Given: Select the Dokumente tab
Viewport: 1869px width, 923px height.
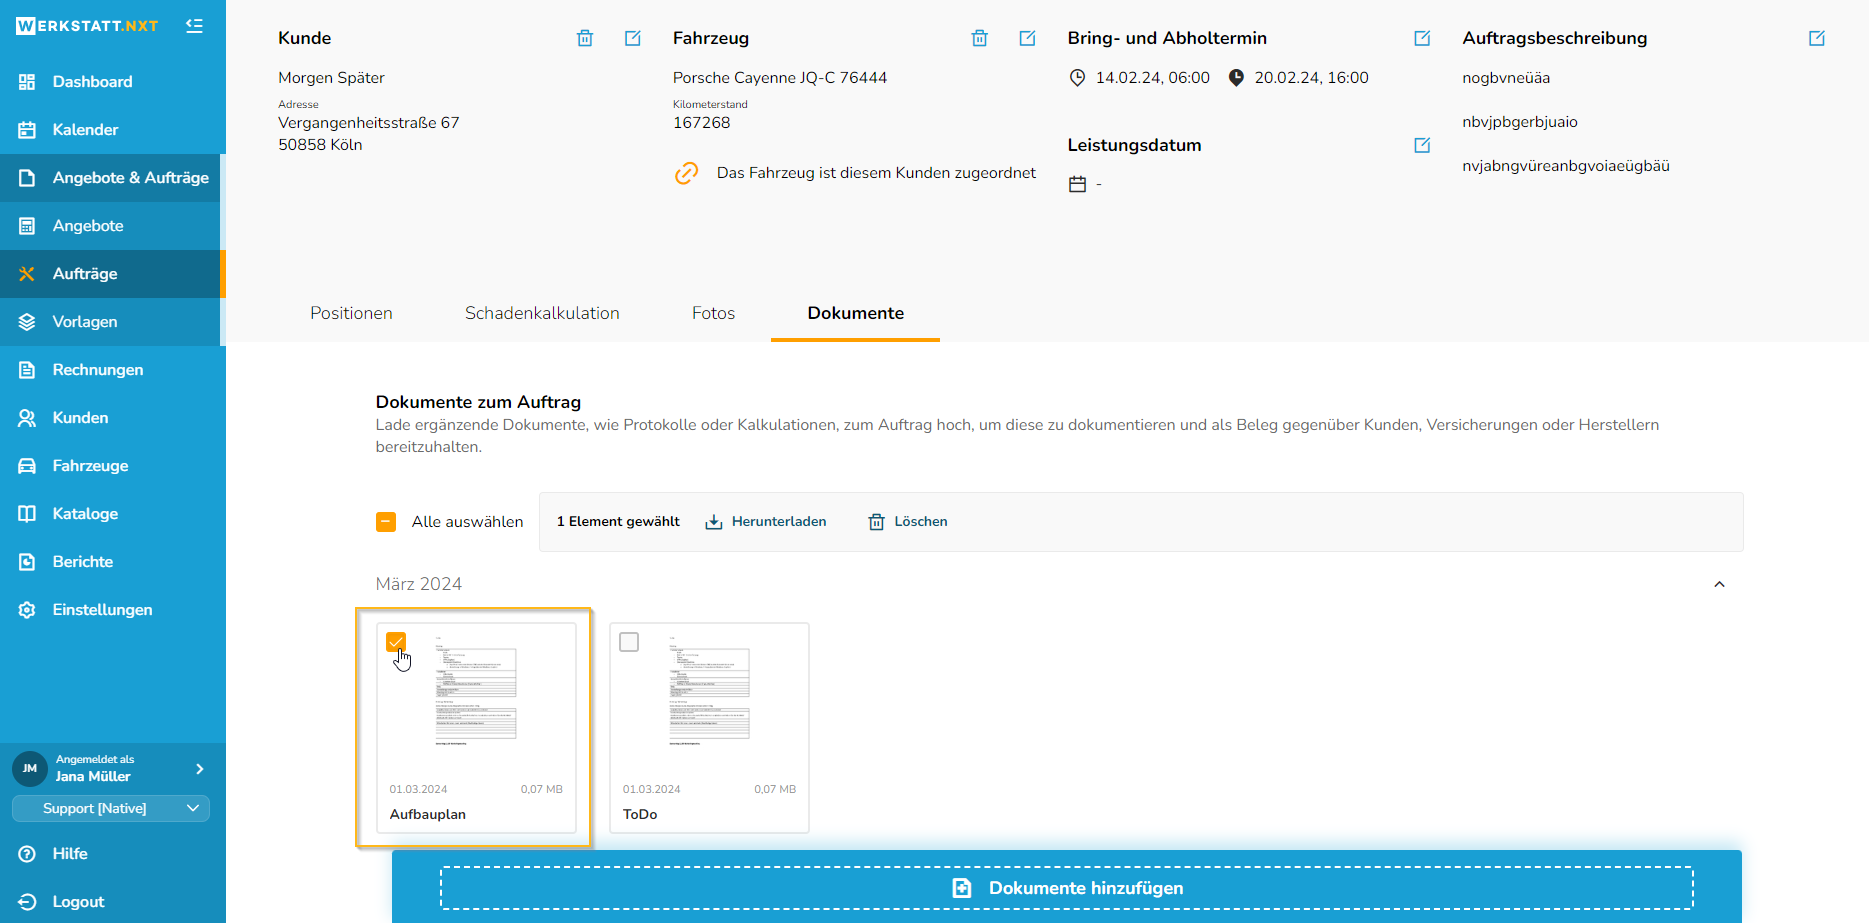Looking at the screenshot, I should tap(856, 313).
